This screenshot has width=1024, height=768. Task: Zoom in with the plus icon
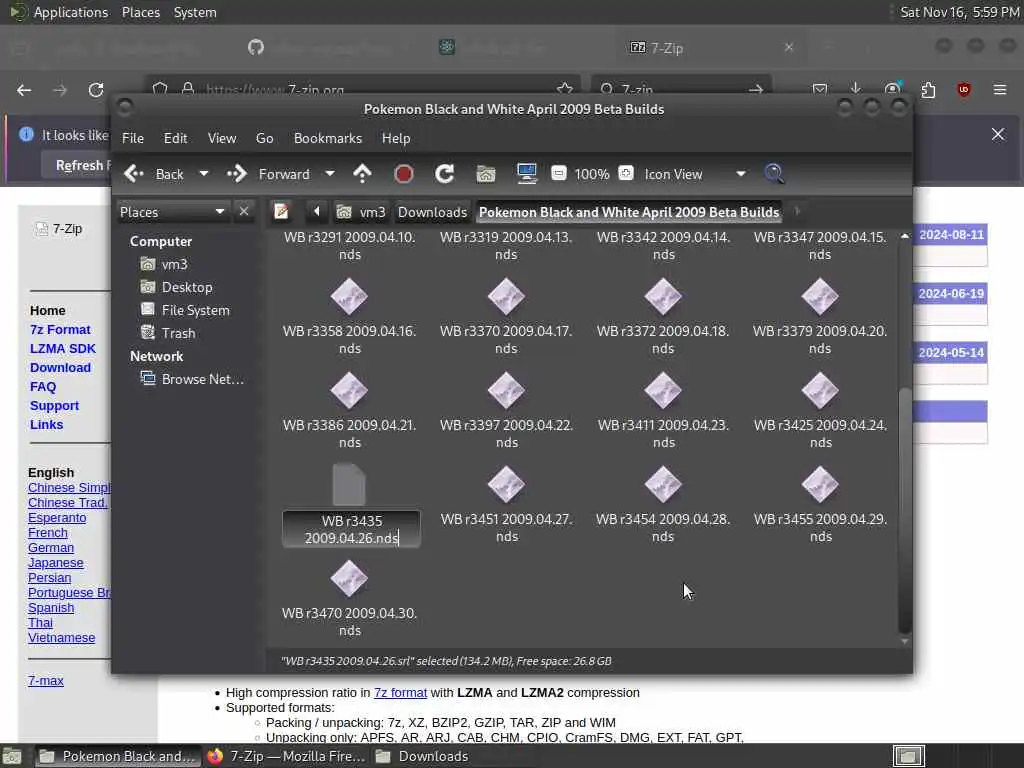pyautogui.click(x=626, y=173)
